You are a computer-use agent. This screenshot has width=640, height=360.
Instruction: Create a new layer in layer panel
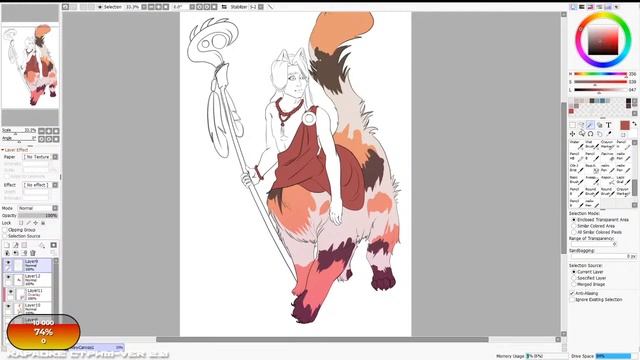pos(7,245)
